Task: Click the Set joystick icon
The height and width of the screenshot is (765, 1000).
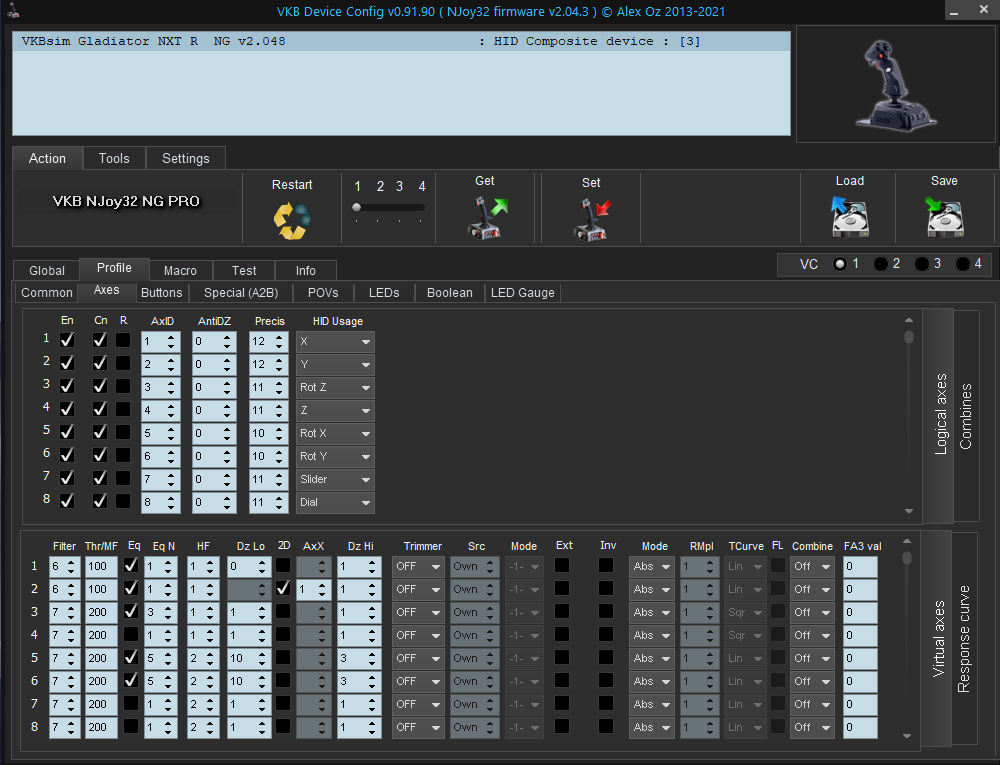Action: pyautogui.click(x=591, y=218)
